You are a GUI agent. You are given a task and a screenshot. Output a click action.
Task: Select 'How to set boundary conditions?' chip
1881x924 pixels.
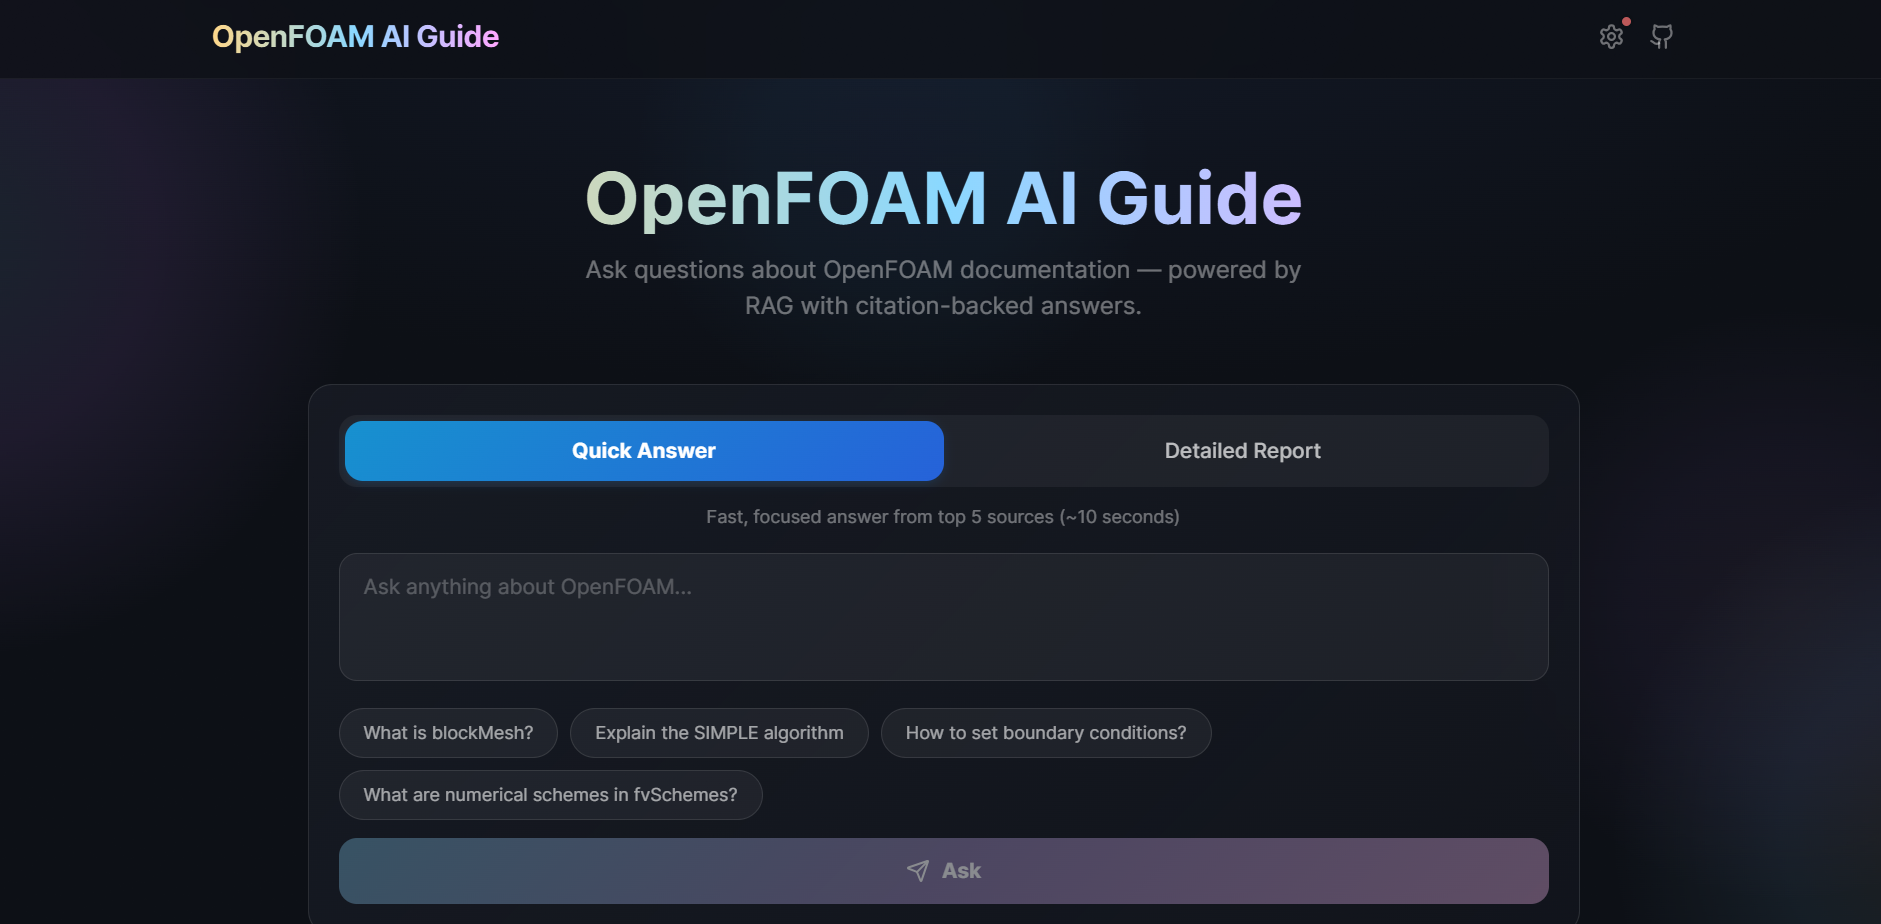coord(1045,732)
